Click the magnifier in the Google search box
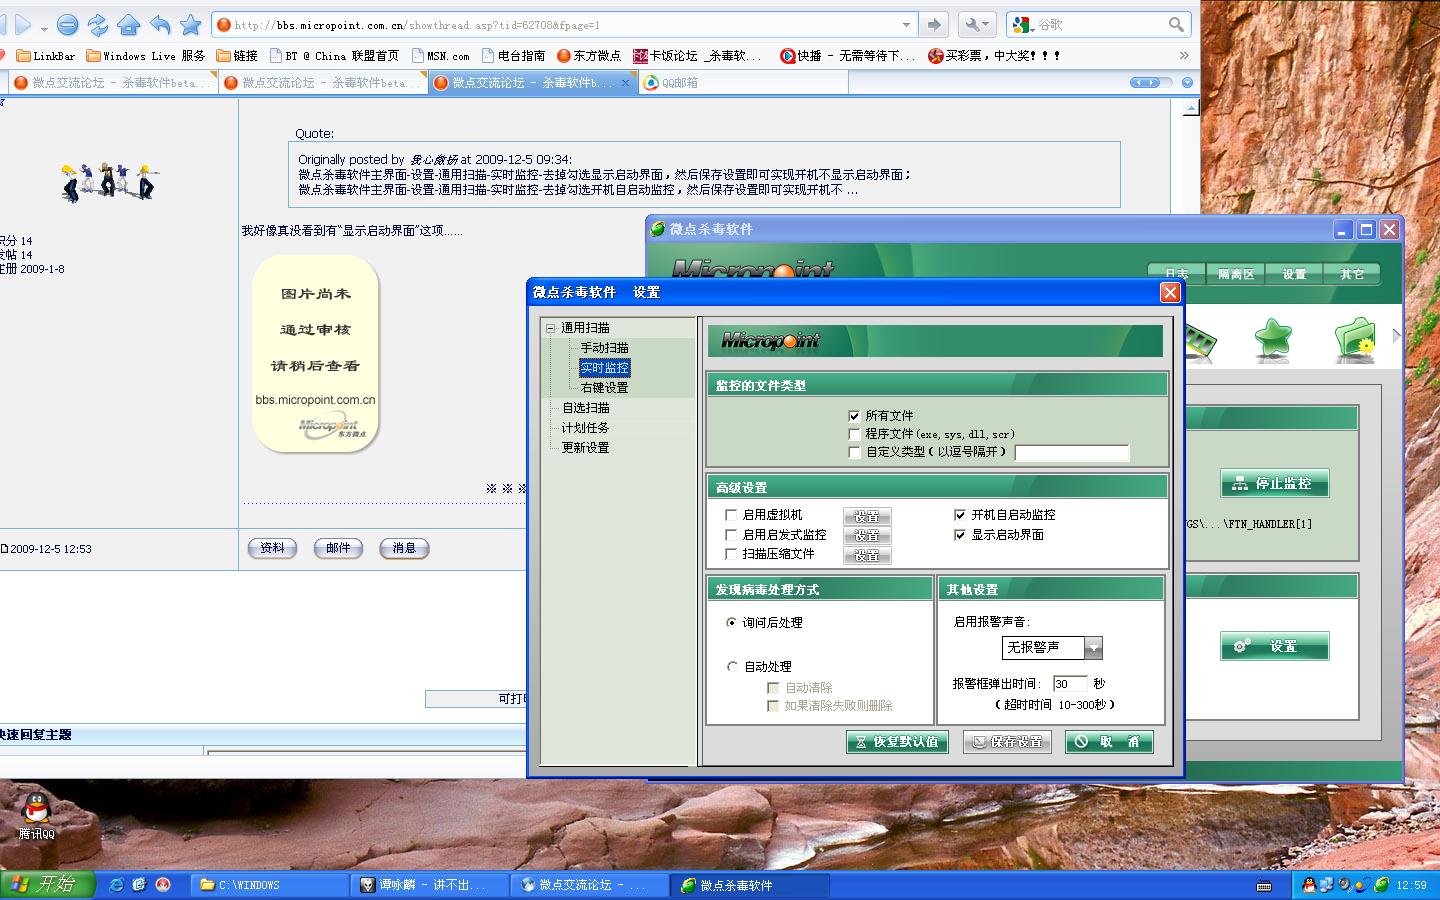This screenshot has width=1440, height=900. coord(1177,24)
